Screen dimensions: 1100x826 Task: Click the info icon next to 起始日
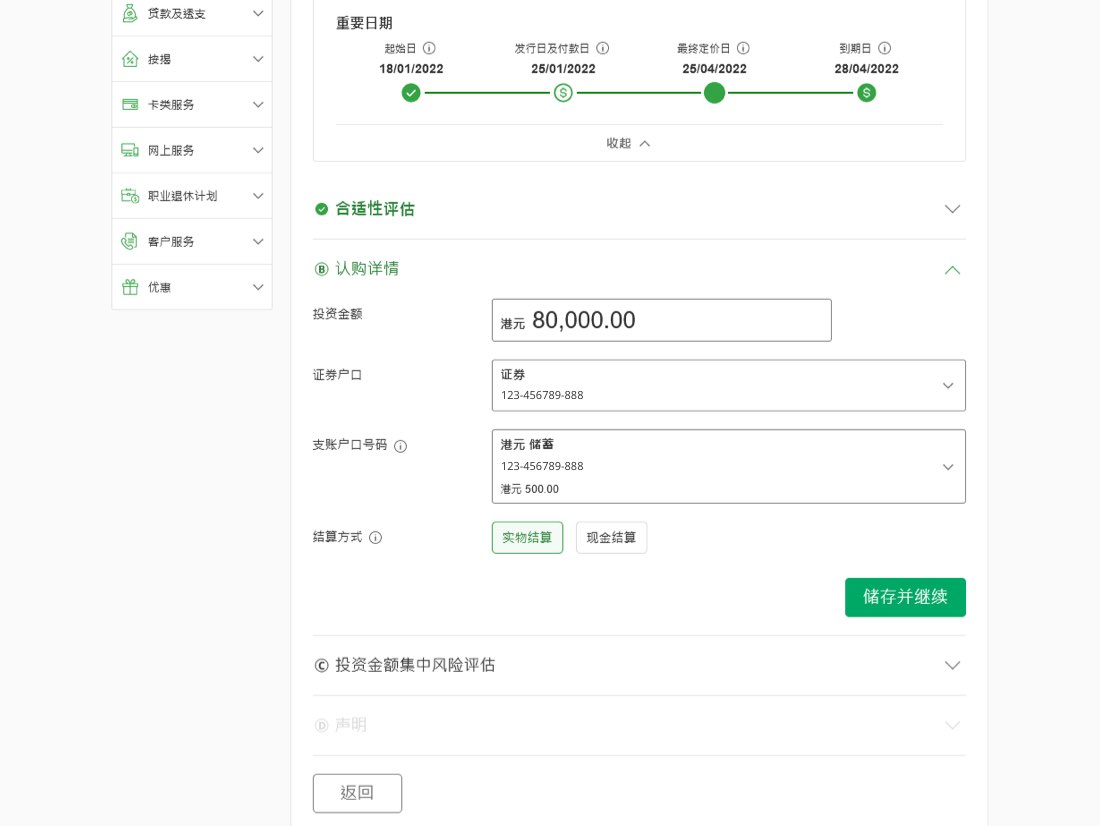pos(429,48)
